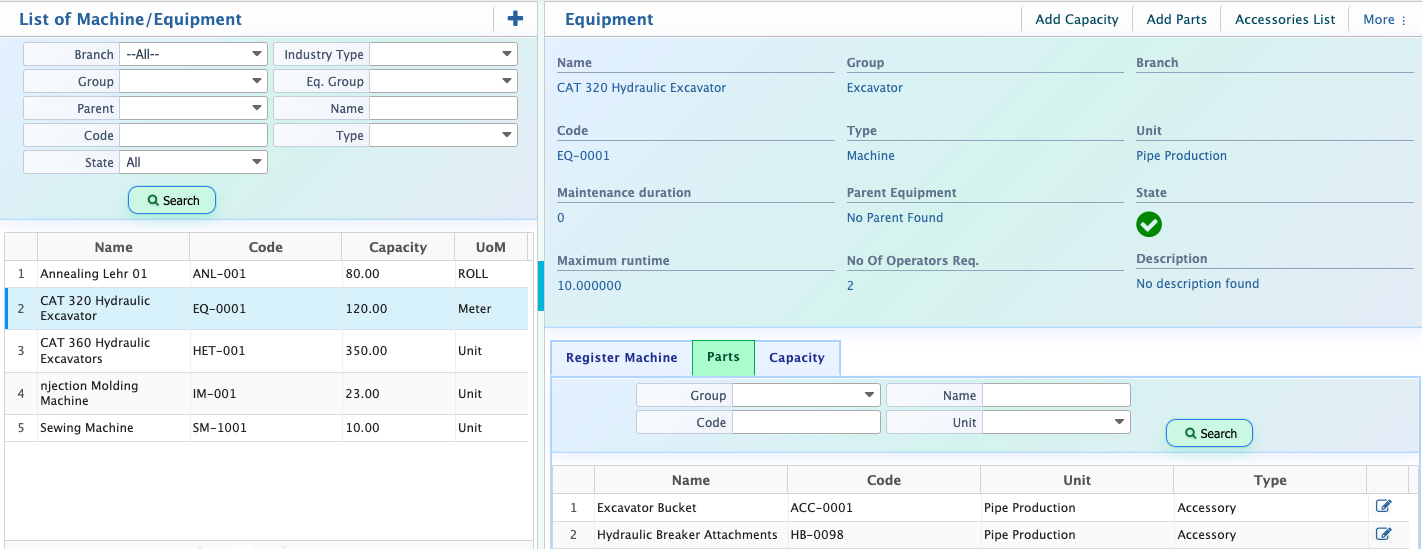Click part code HB-0098
The image size is (1422, 549).
pos(884,535)
